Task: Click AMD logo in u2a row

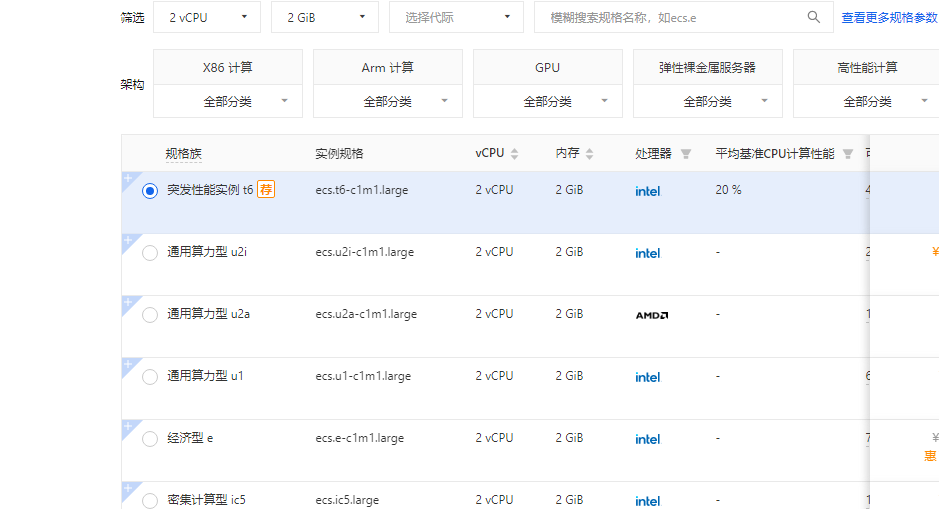Action: click(x=651, y=315)
